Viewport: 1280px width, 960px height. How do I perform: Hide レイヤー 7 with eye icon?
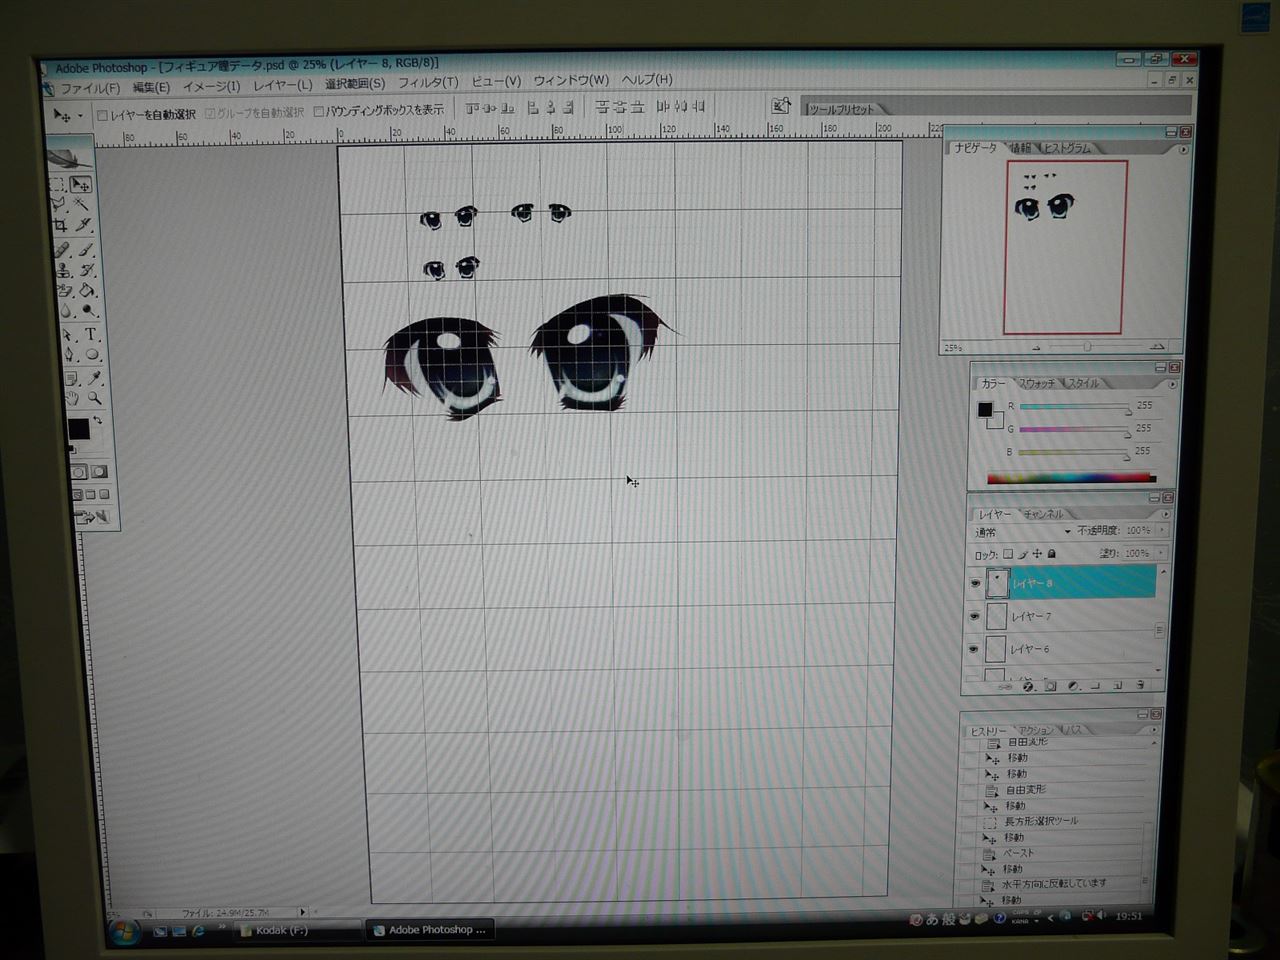click(x=974, y=616)
